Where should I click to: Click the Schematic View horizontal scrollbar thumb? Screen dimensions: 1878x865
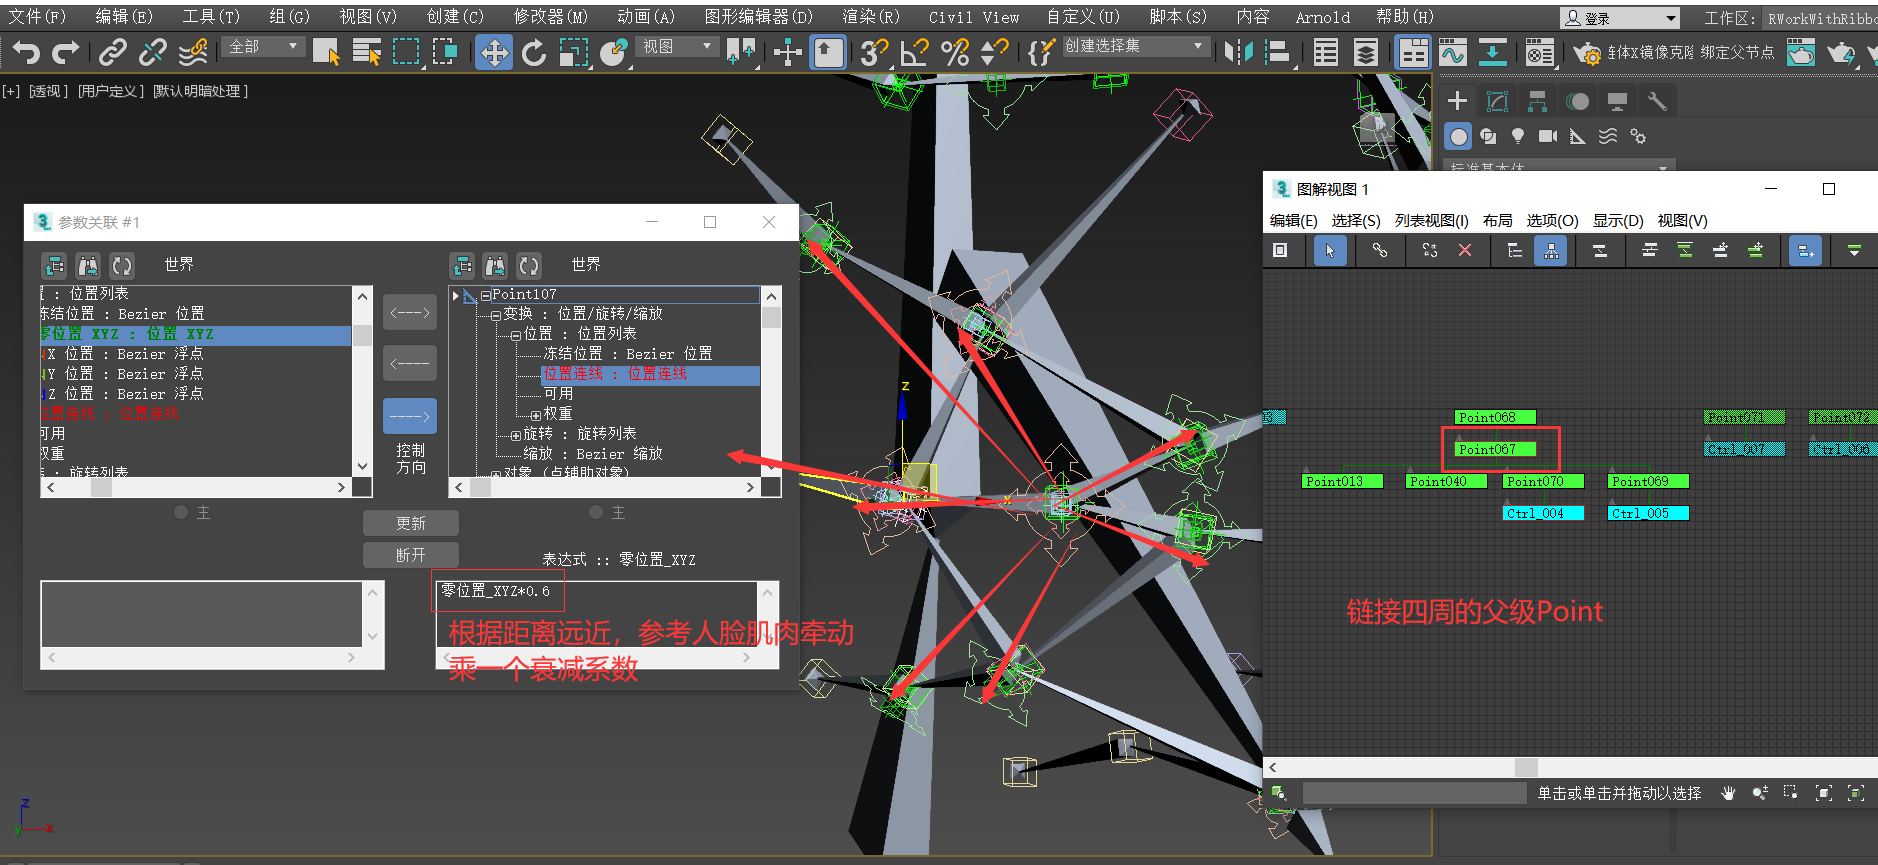click(1526, 767)
